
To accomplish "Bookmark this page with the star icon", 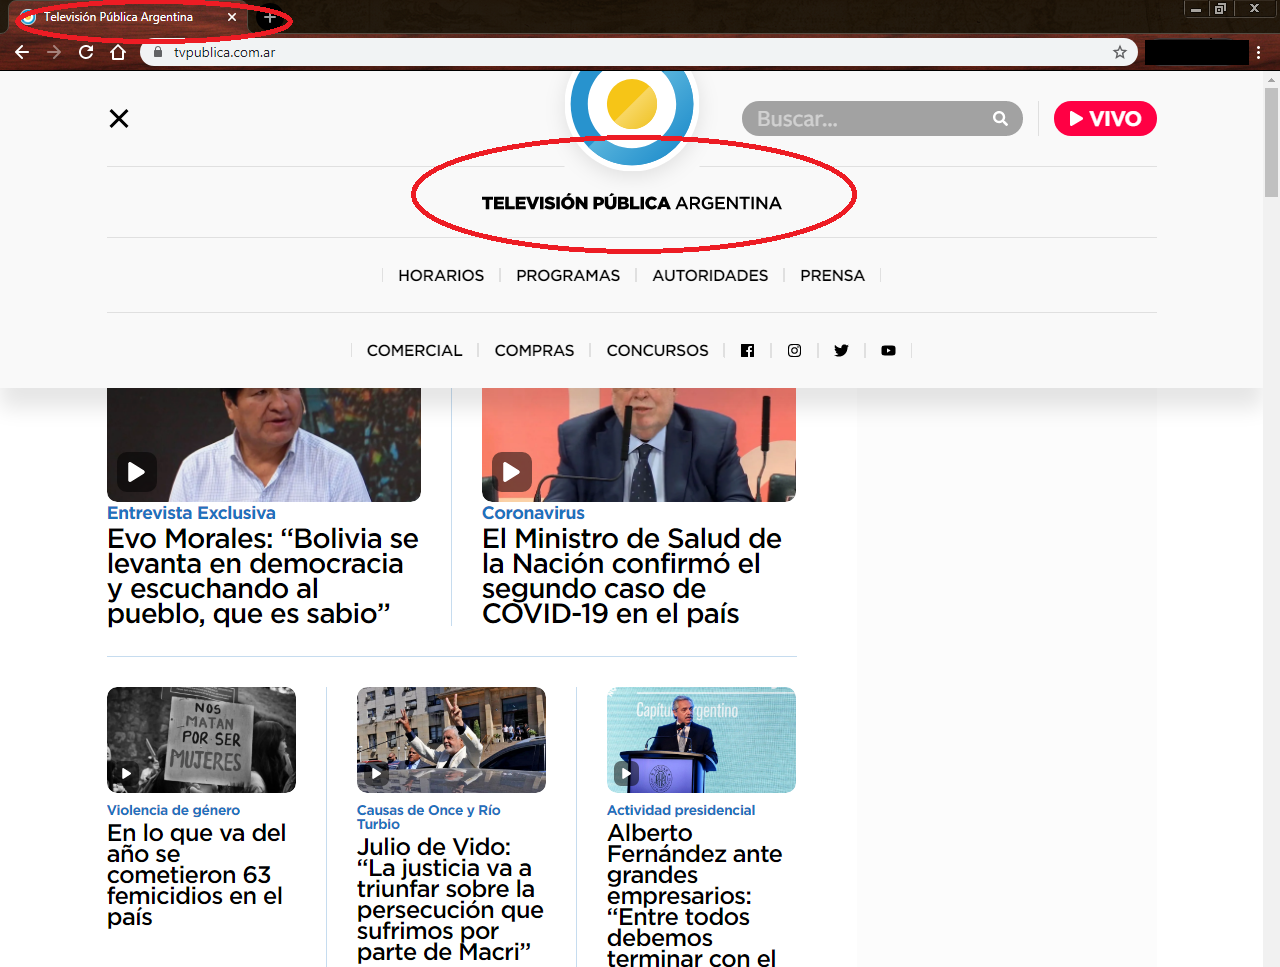I will coord(1120,52).
